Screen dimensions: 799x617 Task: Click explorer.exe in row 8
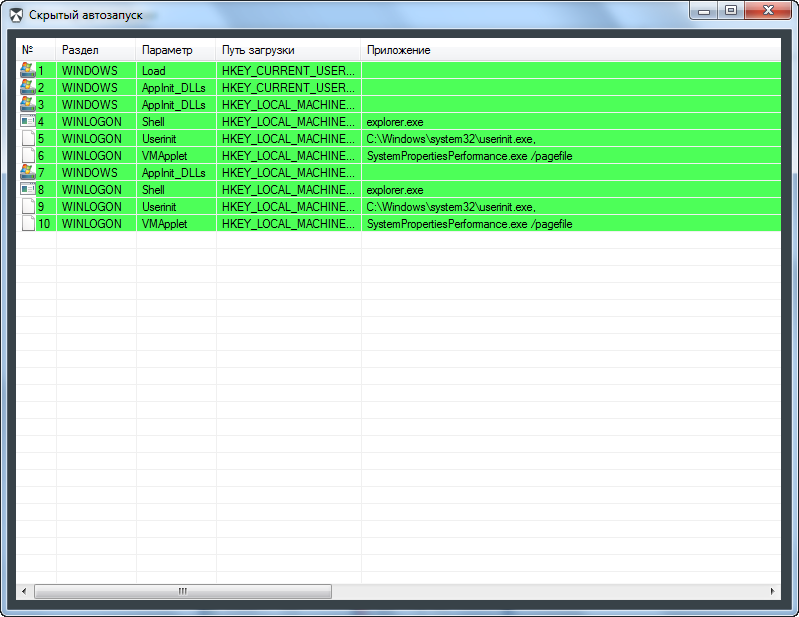pyautogui.click(x=395, y=190)
